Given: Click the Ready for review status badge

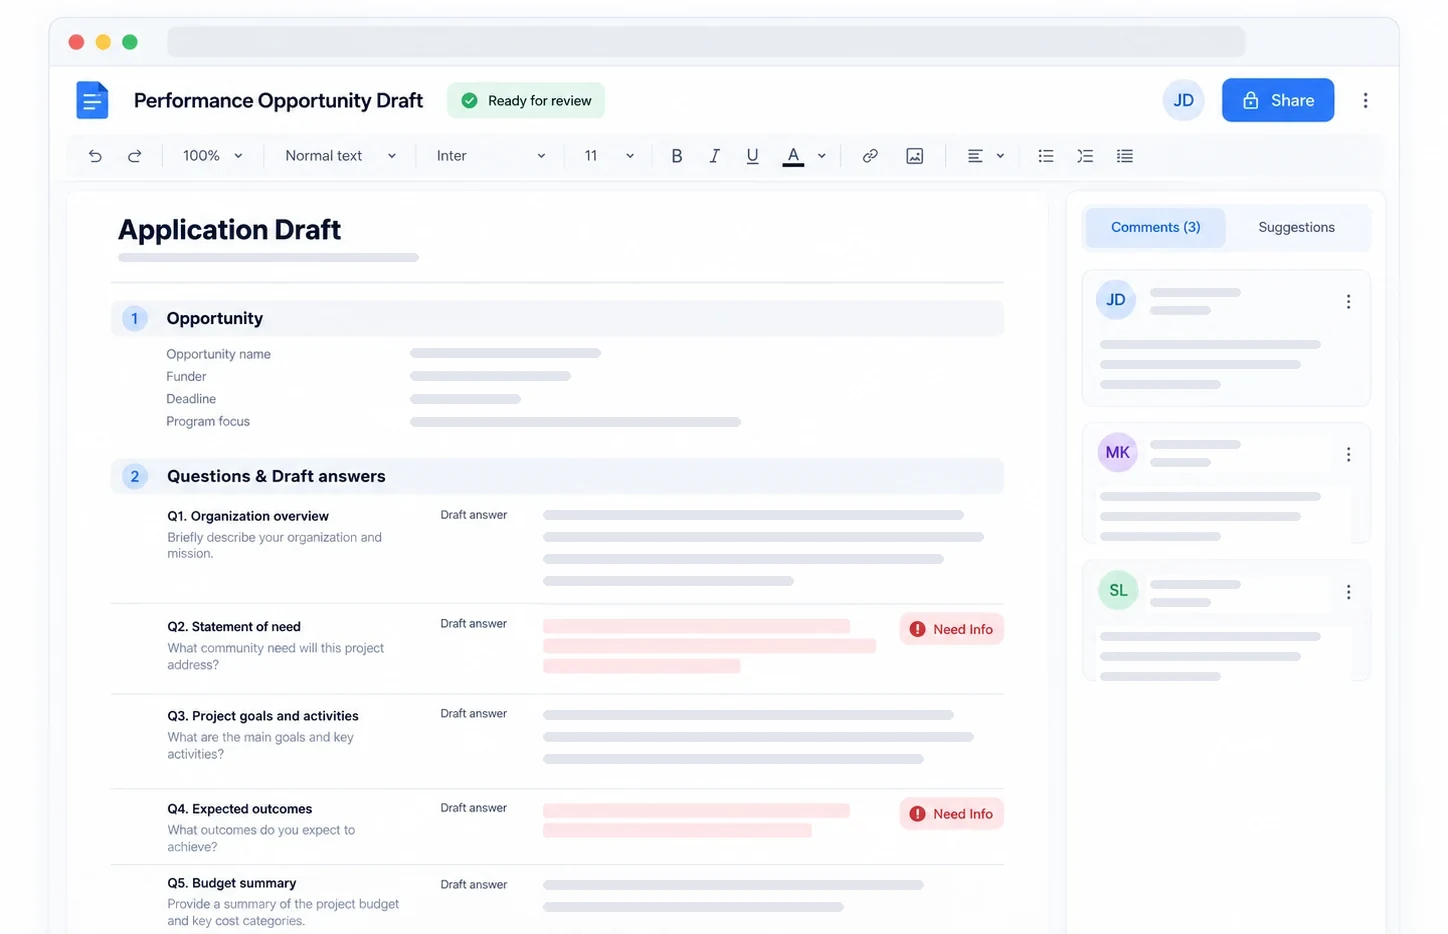Looking at the screenshot, I should 526,100.
